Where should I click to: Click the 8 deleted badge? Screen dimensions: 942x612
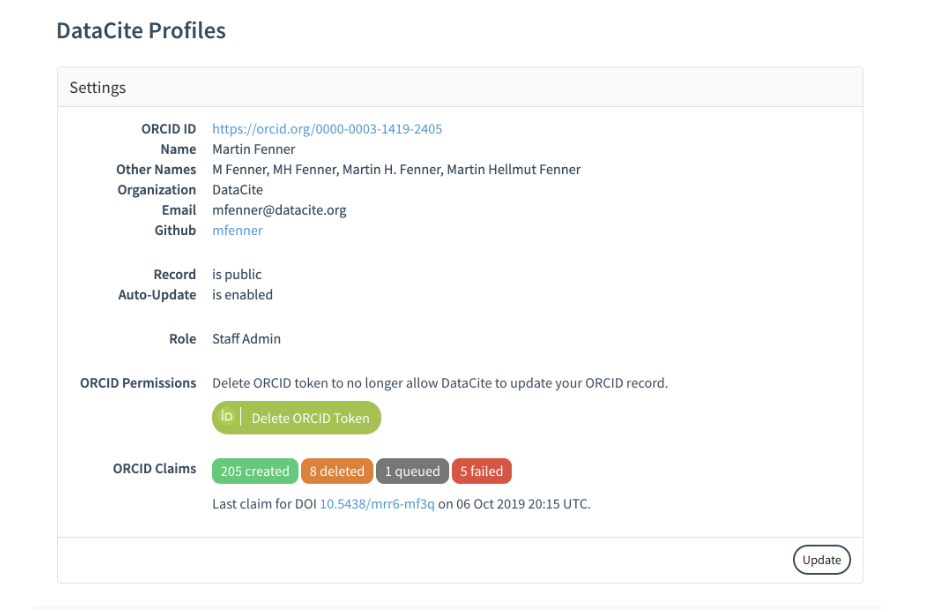pyautogui.click(x=337, y=471)
